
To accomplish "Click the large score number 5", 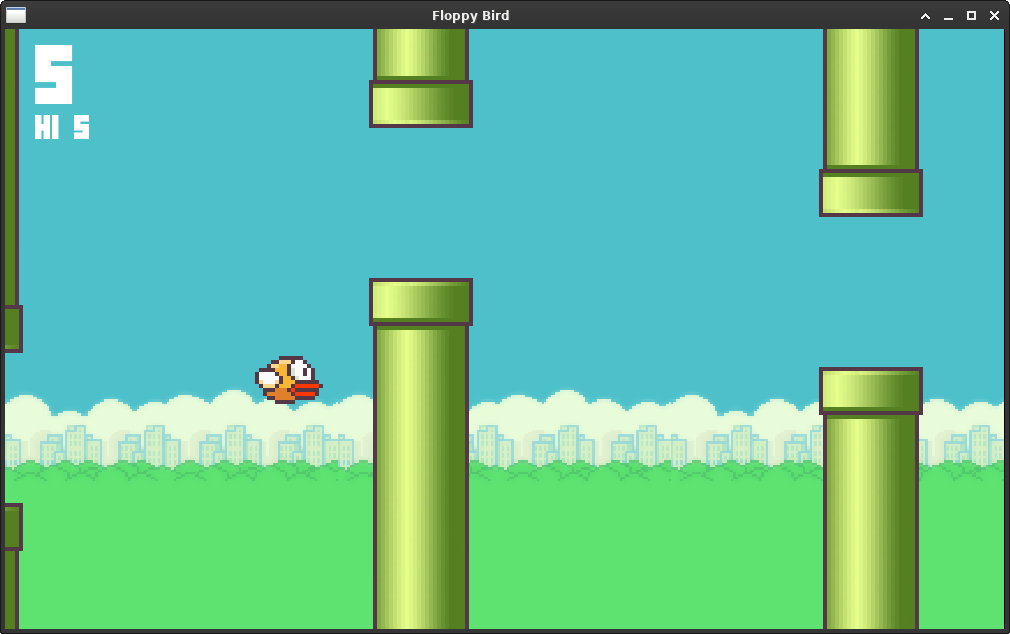I will point(53,74).
